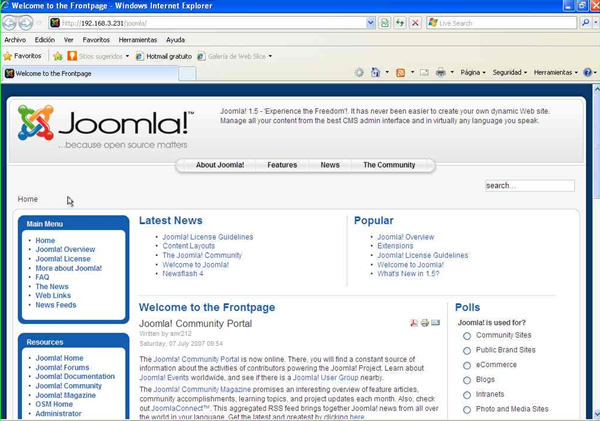Click the URL address bar field
Image resolution: width=600 pixels, height=421 pixels.
[213, 23]
